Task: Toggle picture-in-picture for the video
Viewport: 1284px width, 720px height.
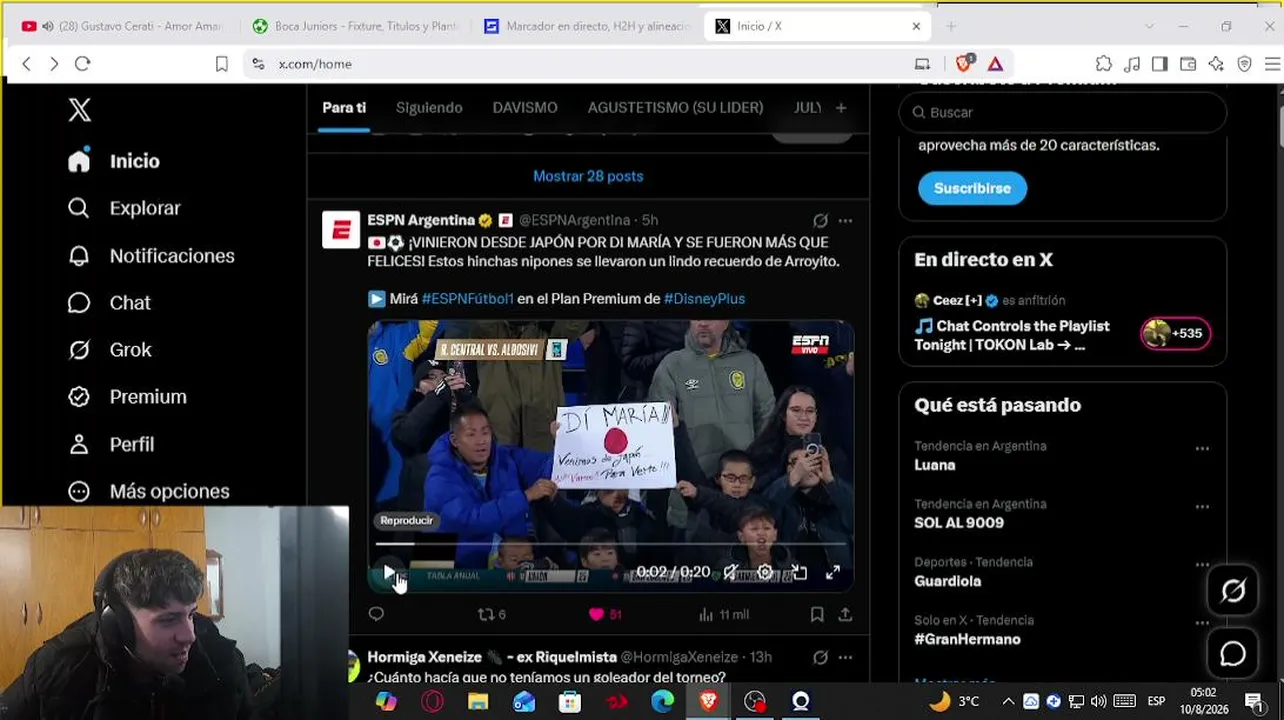Action: (799, 573)
